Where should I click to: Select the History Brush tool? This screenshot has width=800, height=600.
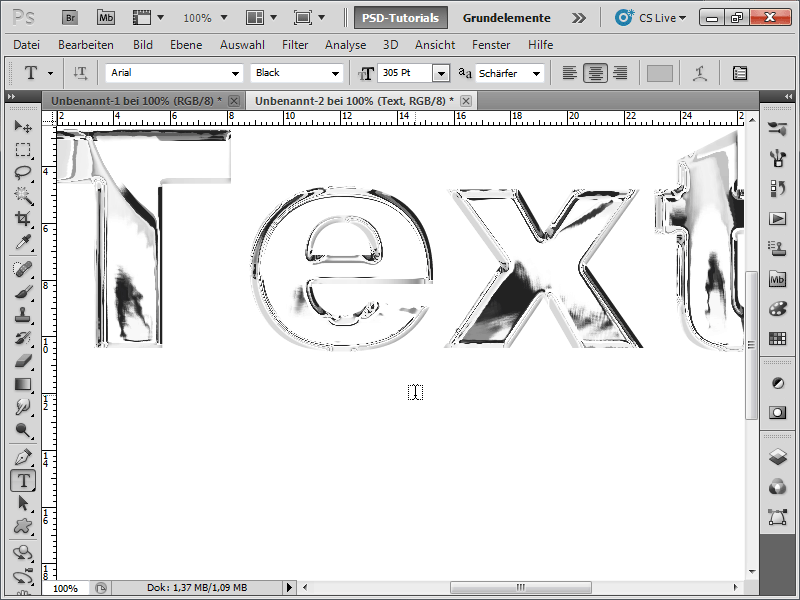(x=23, y=338)
